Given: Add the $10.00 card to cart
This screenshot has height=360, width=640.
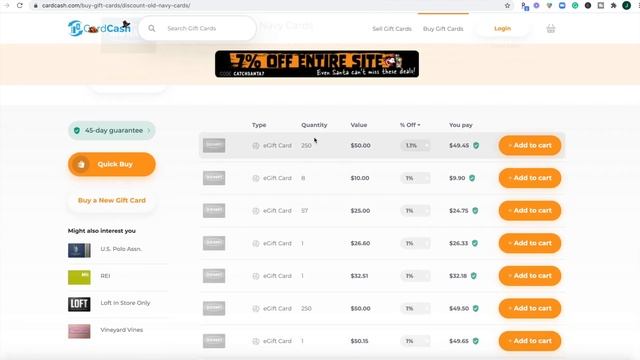Looking at the screenshot, I should click(x=530, y=178).
